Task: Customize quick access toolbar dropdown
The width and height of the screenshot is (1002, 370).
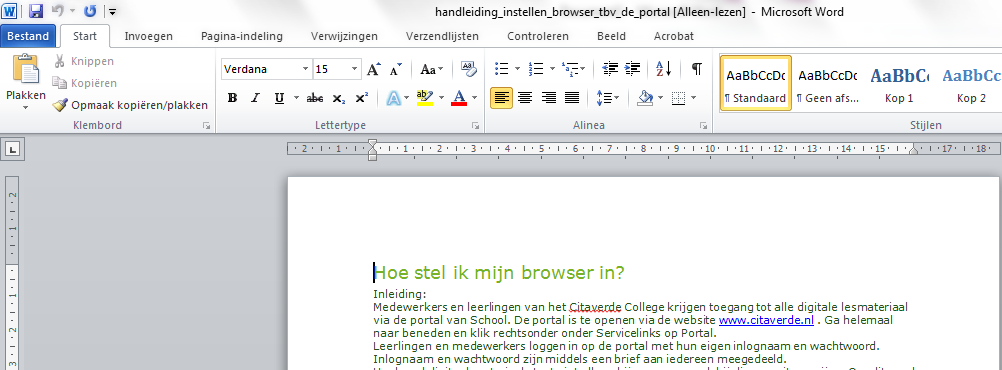Action: pos(112,11)
